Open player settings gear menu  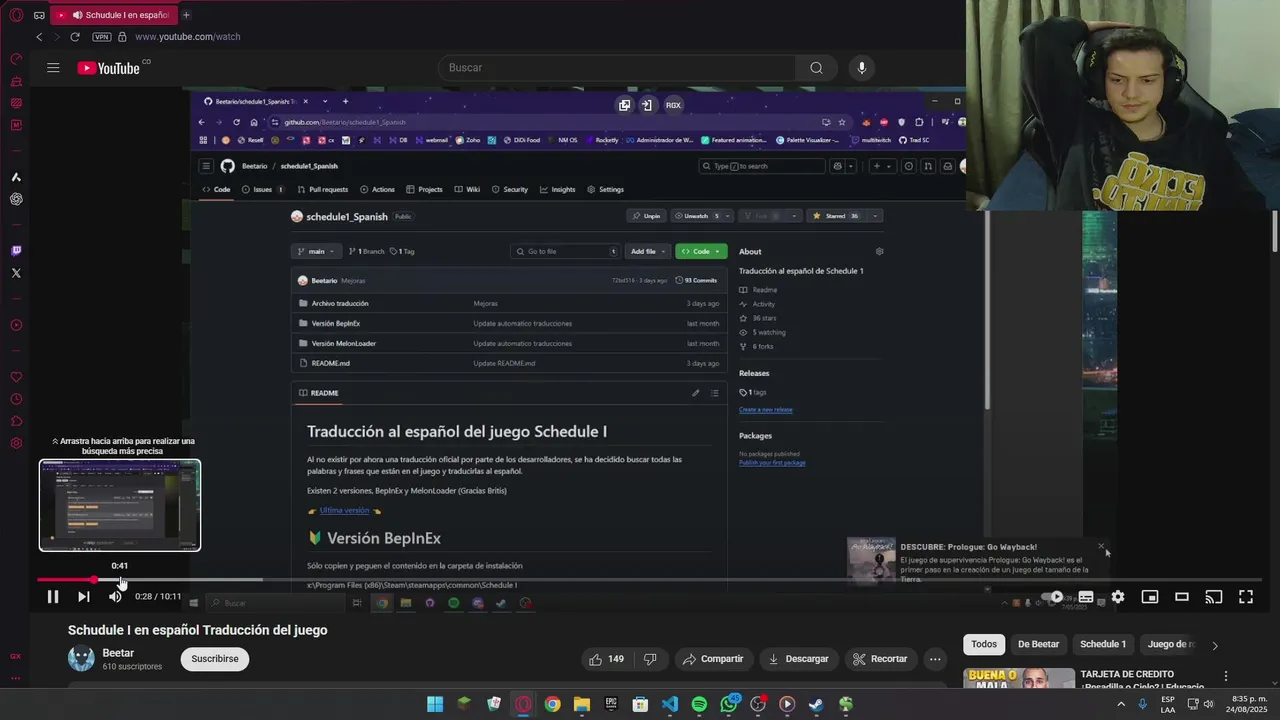[1118, 597]
